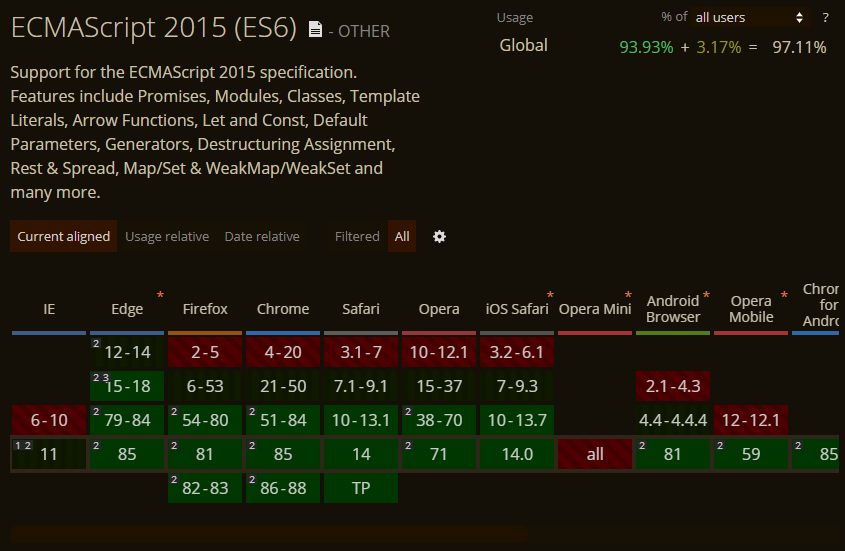Click the 97.11% total usage figure

[x=799, y=47]
